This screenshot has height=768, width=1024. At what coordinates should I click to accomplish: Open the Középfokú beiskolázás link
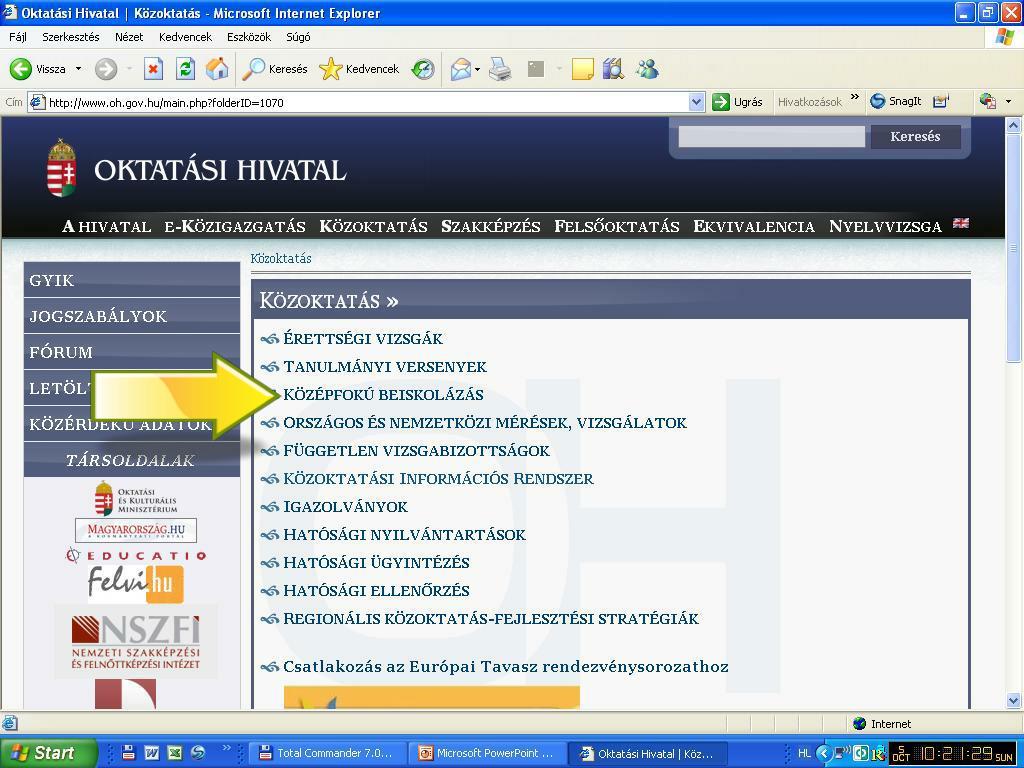point(383,394)
